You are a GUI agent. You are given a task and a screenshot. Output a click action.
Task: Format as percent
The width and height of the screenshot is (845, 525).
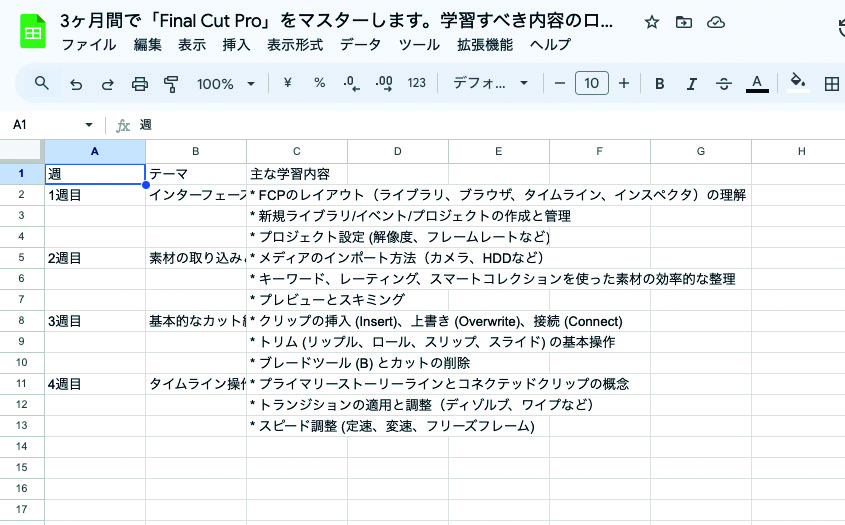pyautogui.click(x=320, y=83)
